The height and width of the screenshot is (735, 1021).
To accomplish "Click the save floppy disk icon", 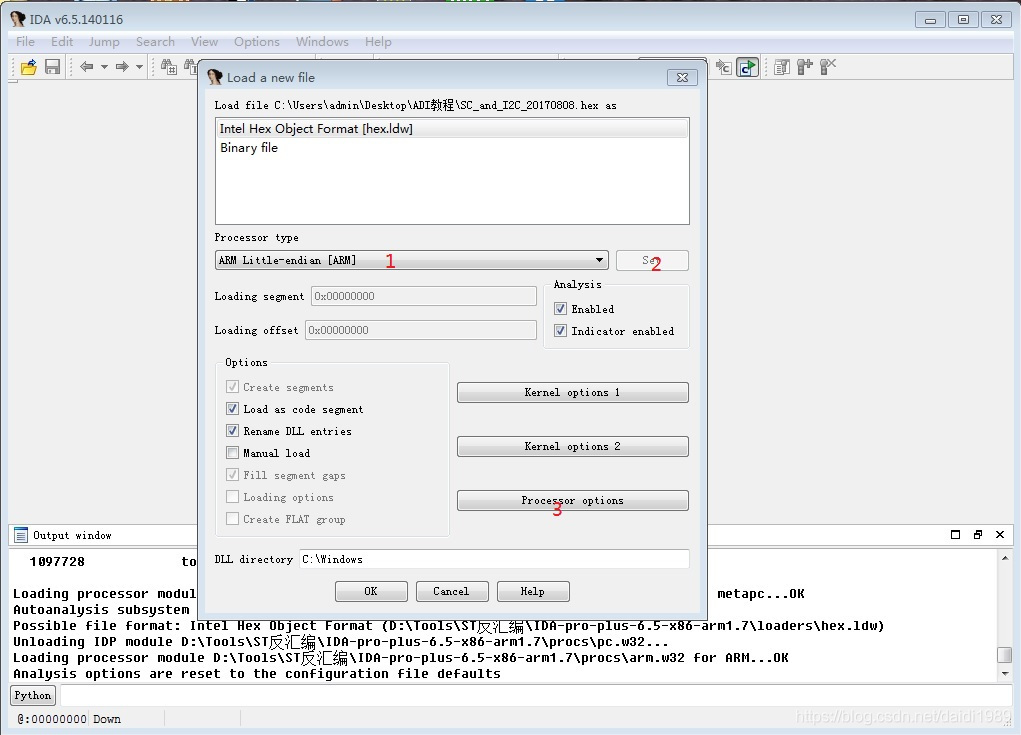I will pos(52,66).
